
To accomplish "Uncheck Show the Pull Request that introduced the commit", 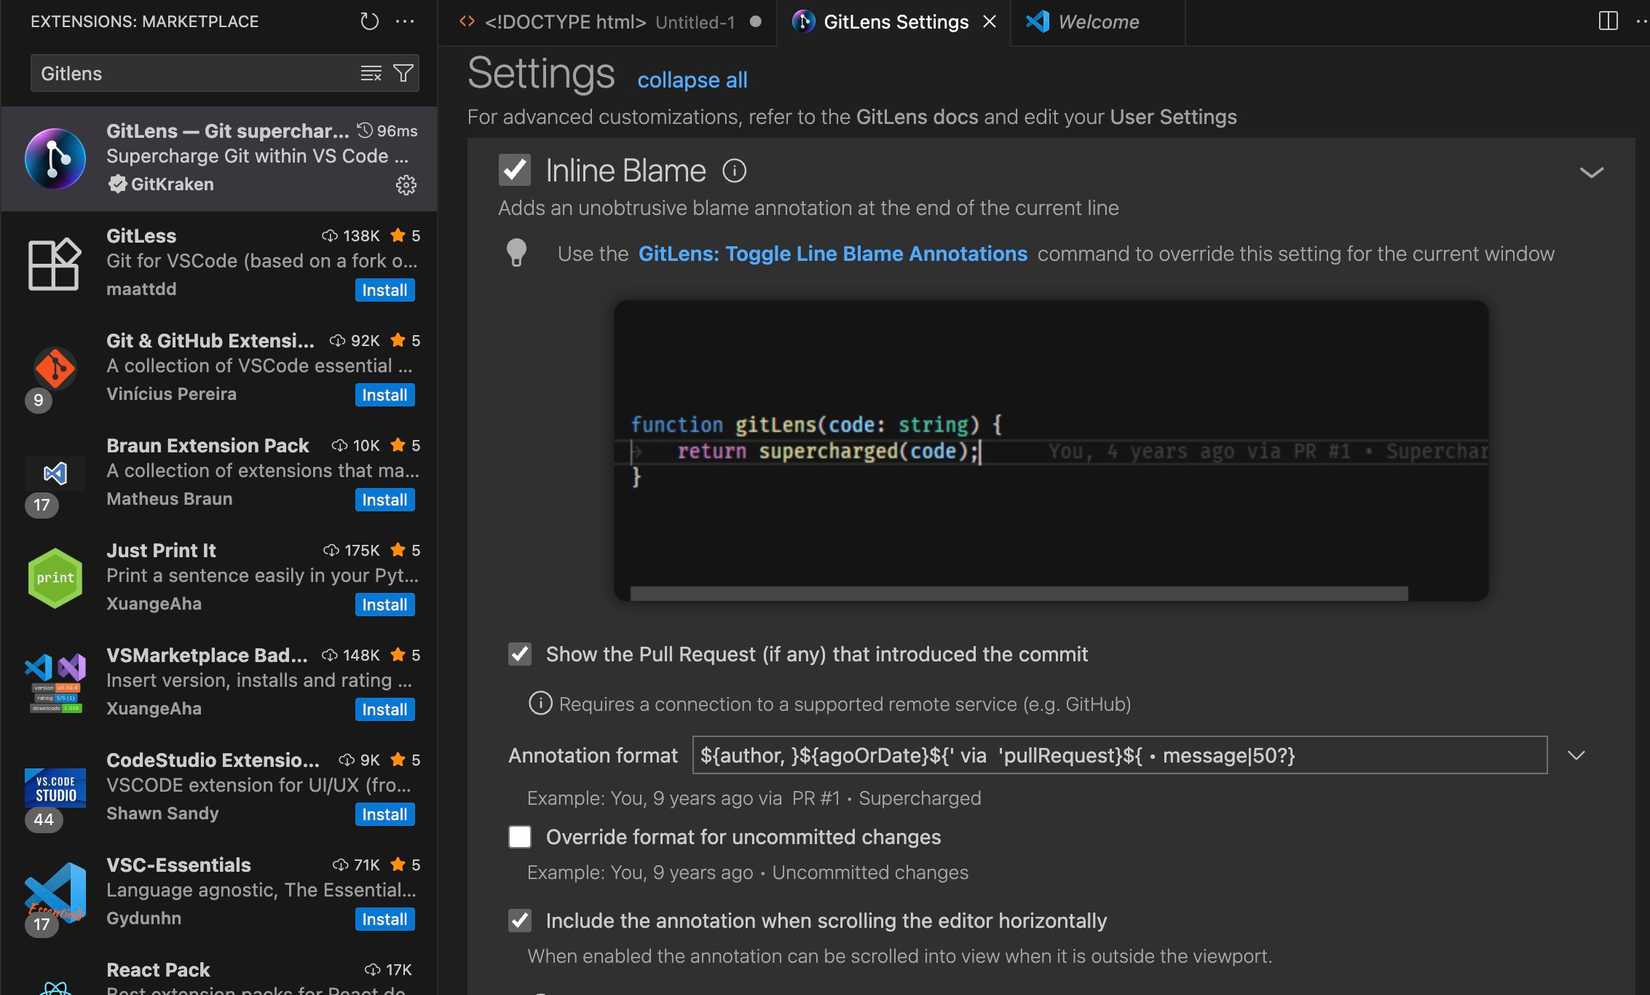I will (x=520, y=654).
